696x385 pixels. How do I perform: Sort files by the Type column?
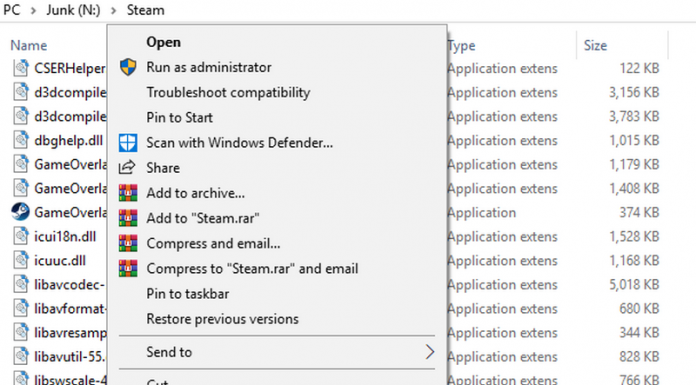[462, 45]
